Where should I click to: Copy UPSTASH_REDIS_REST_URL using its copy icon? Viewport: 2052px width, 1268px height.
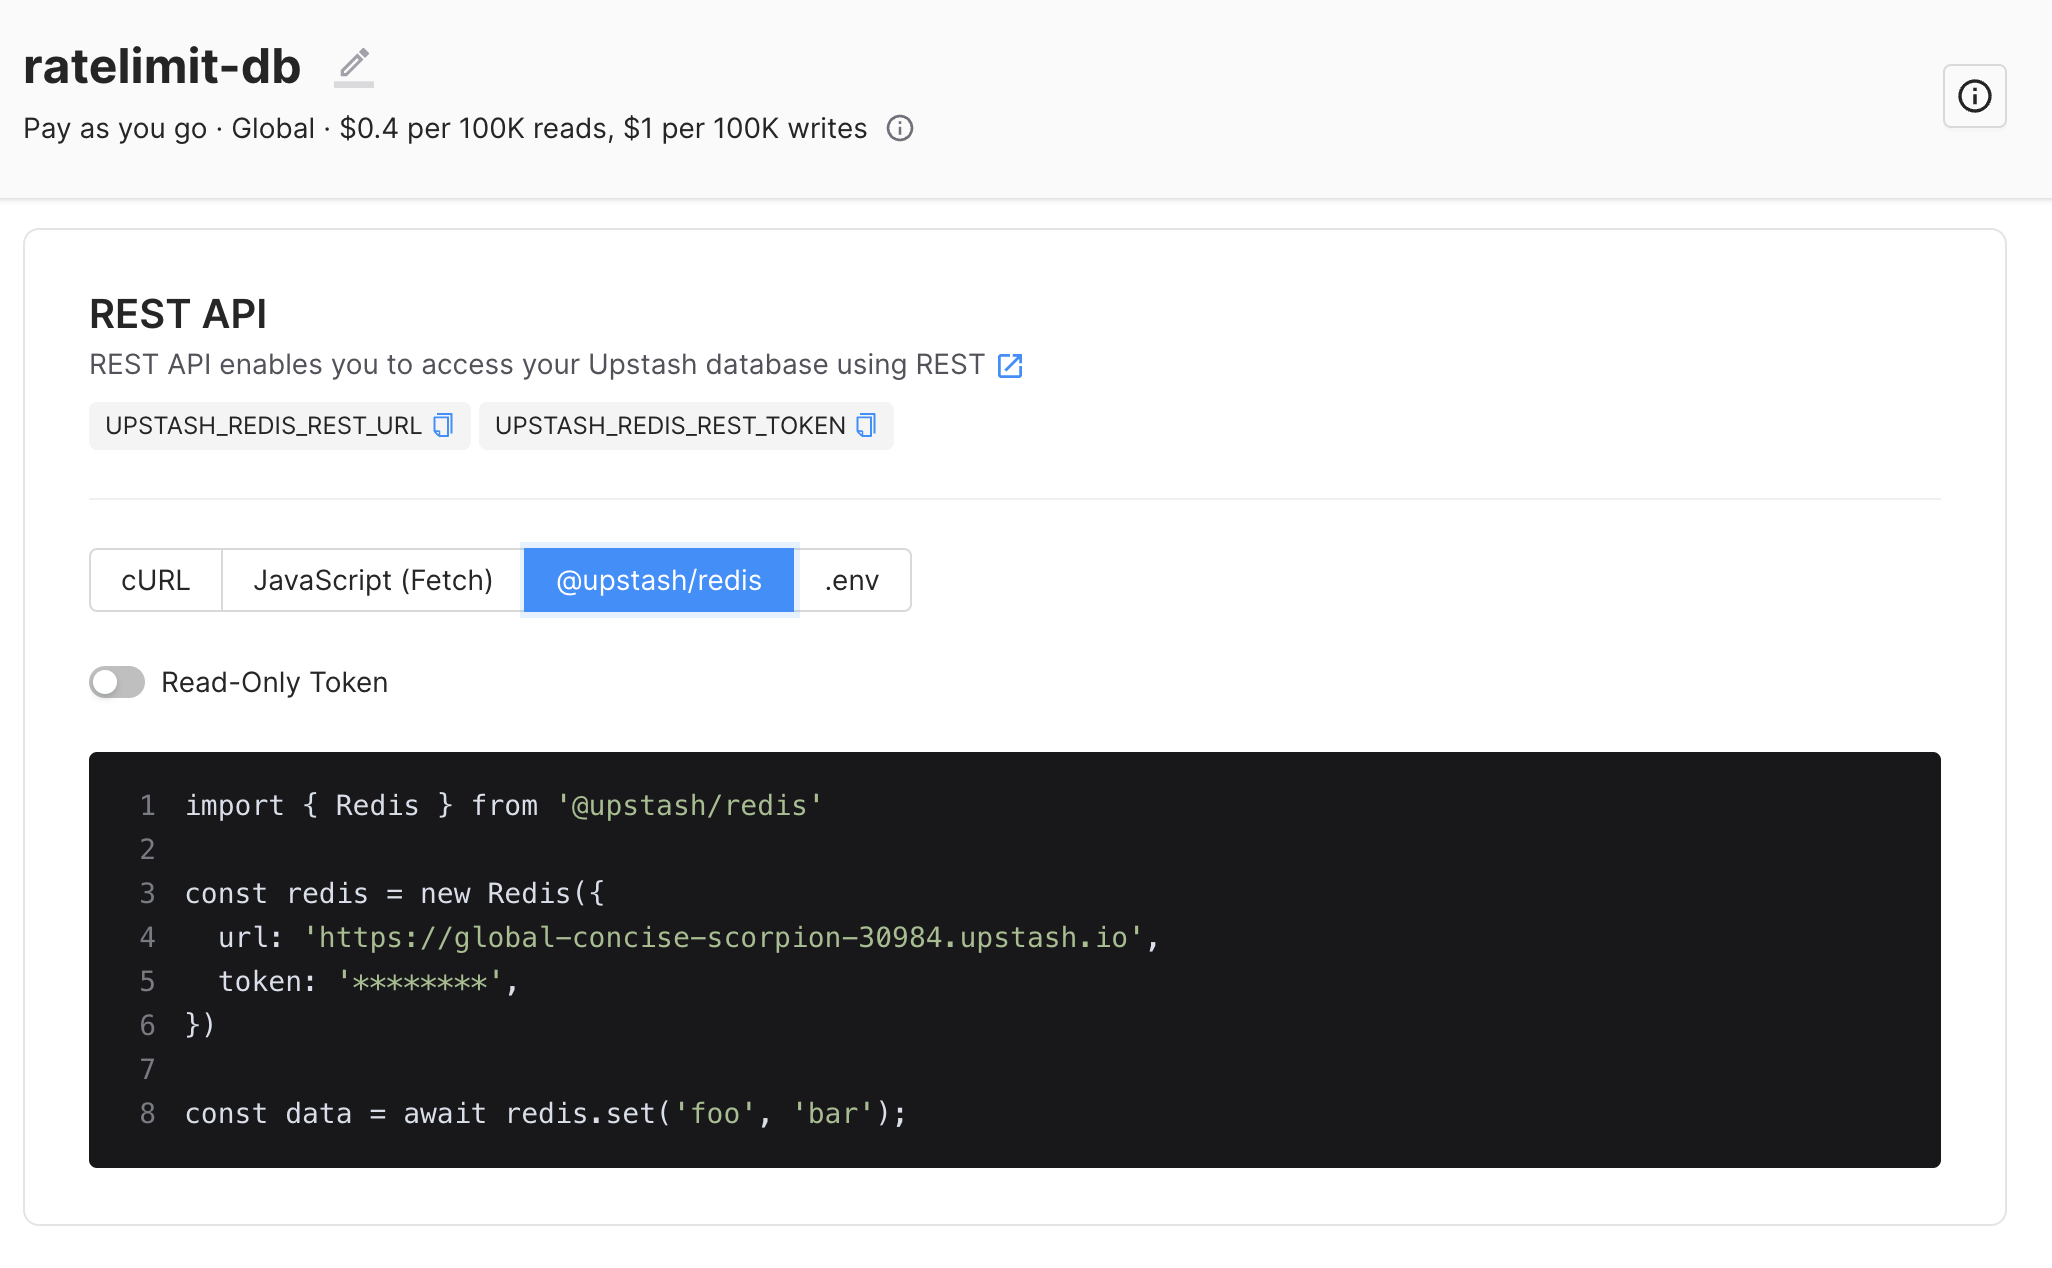coord(443,426)
